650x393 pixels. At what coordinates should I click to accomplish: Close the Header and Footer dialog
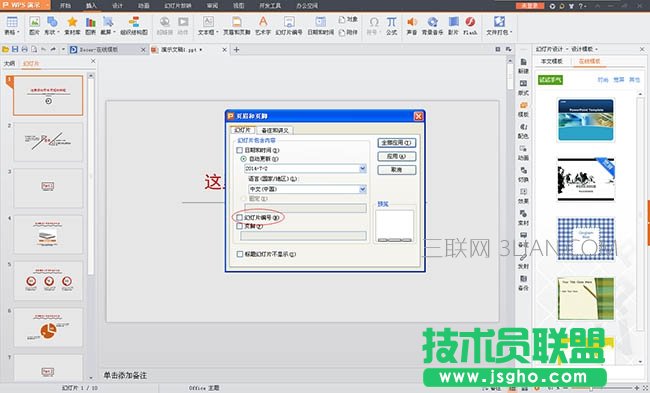pyautogui.click(x=418, y=116)
